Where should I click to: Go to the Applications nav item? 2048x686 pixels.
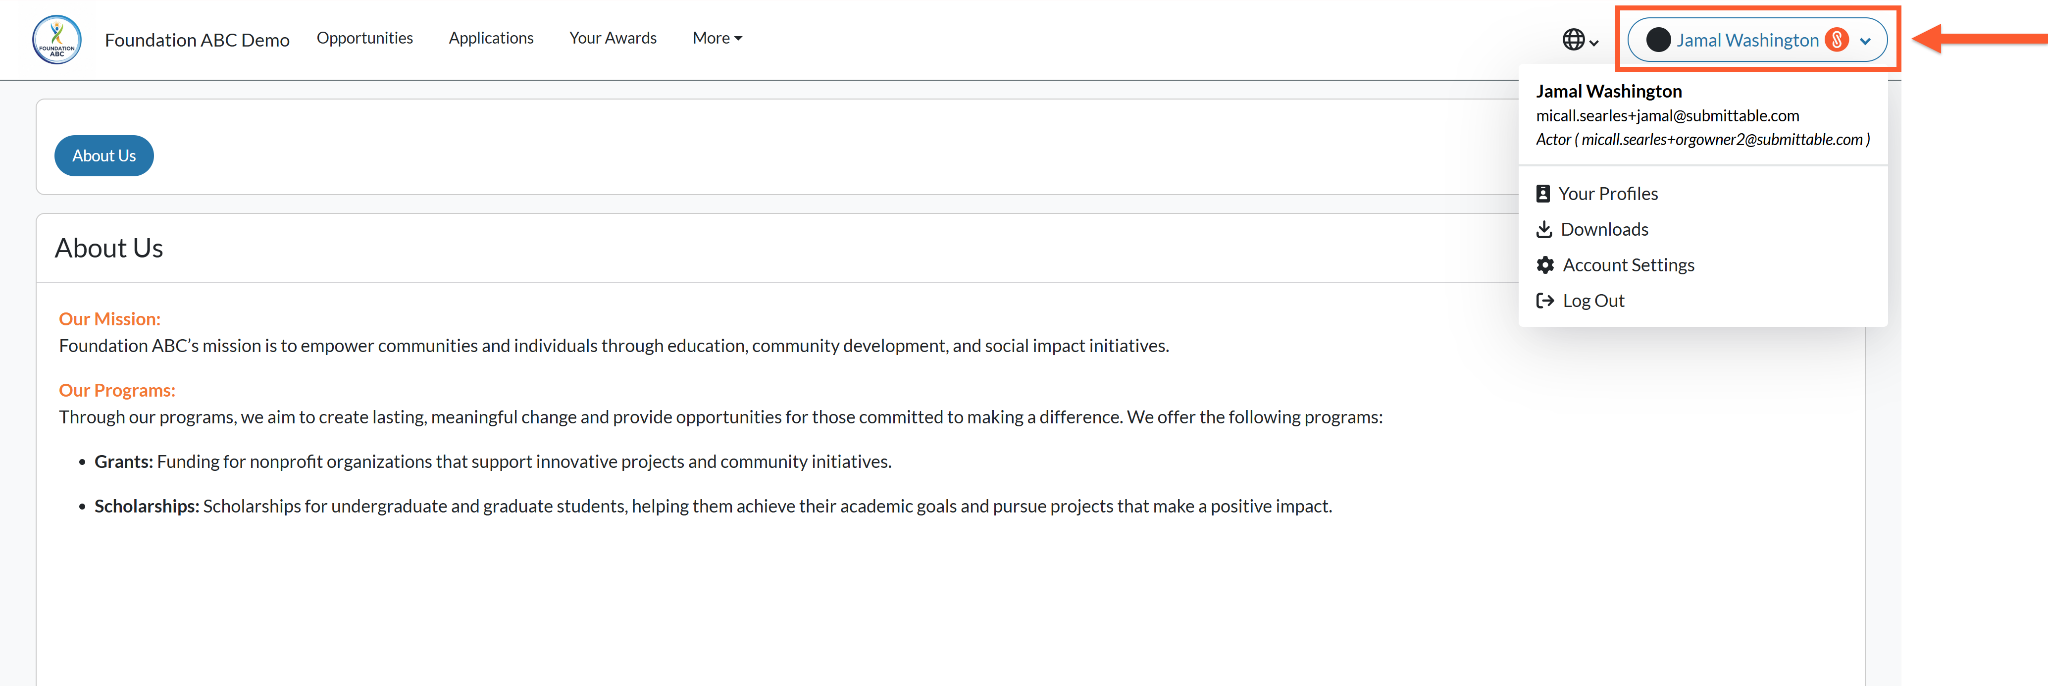[491, 38]
